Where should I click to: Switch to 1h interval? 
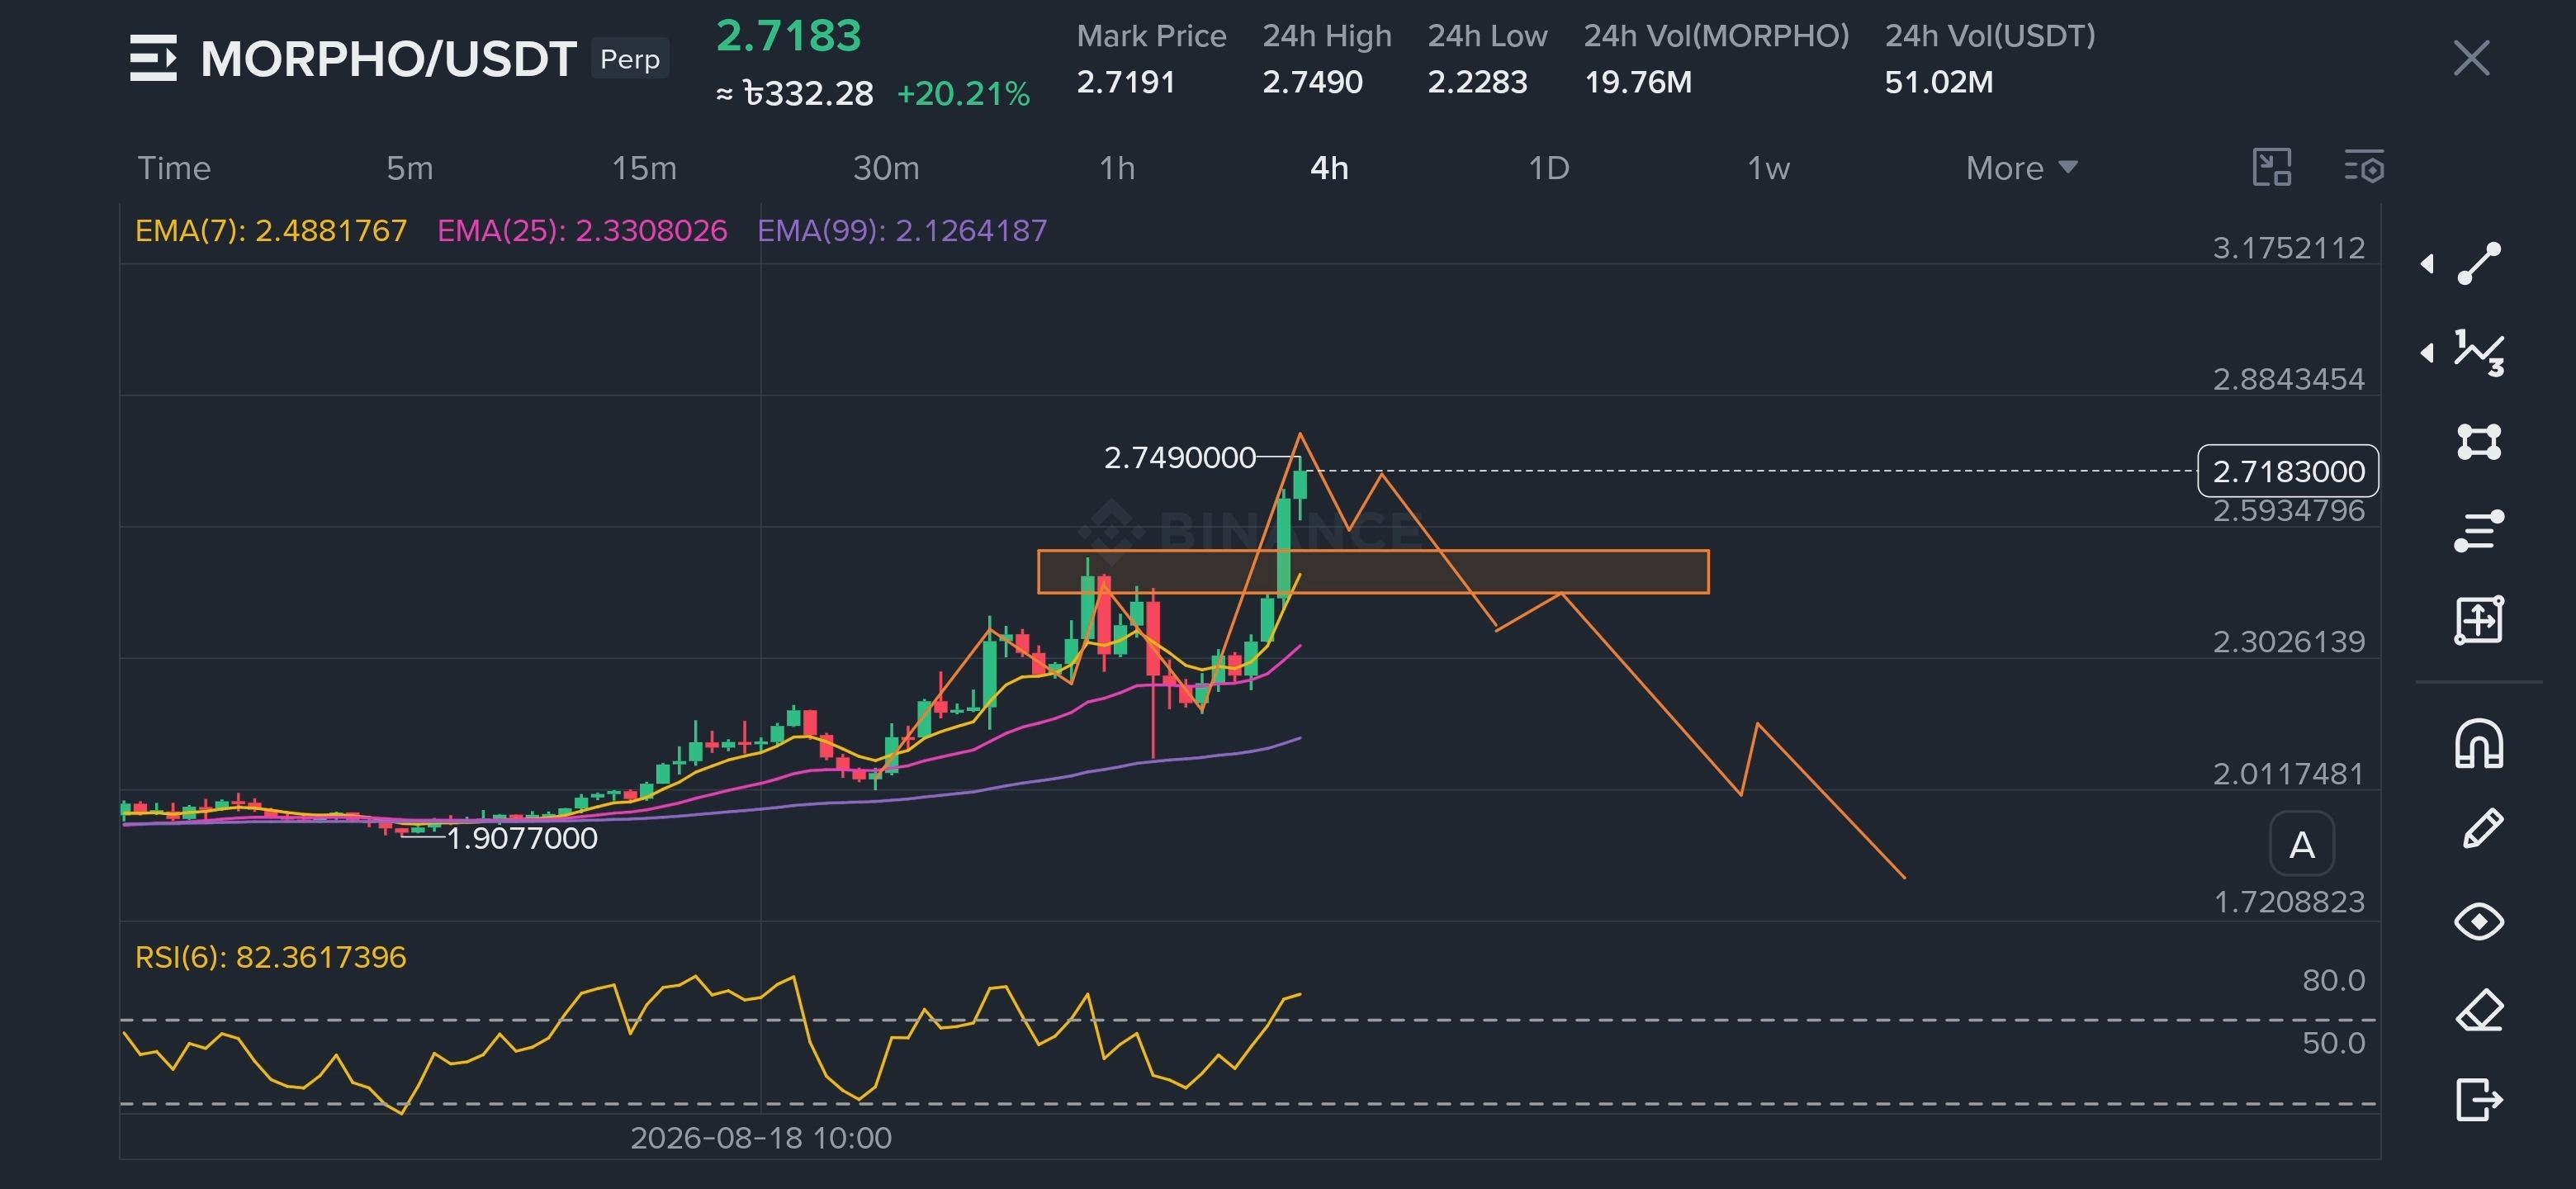[x=1118, y=168]
